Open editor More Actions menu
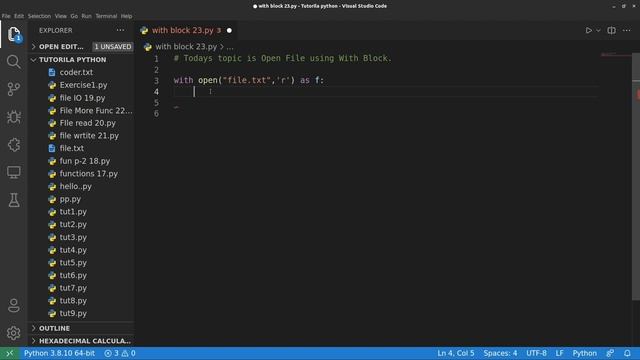 (627, 31)
